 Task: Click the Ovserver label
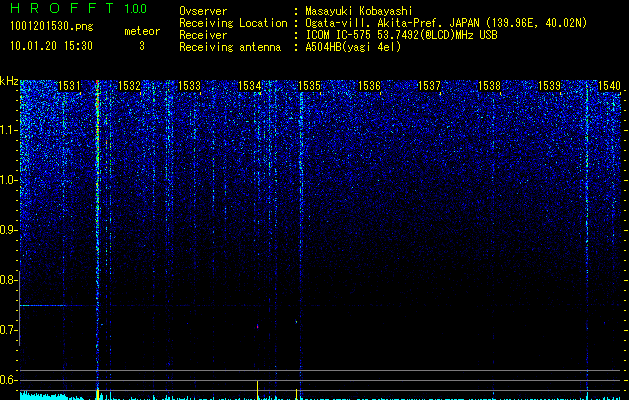pyautogui.click(x=203, y=11)
